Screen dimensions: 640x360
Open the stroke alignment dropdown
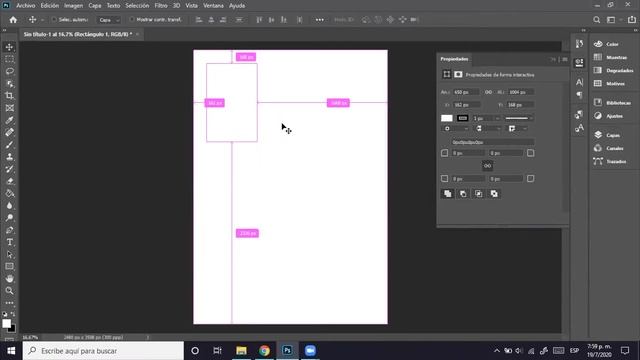(x=456, y=129)
